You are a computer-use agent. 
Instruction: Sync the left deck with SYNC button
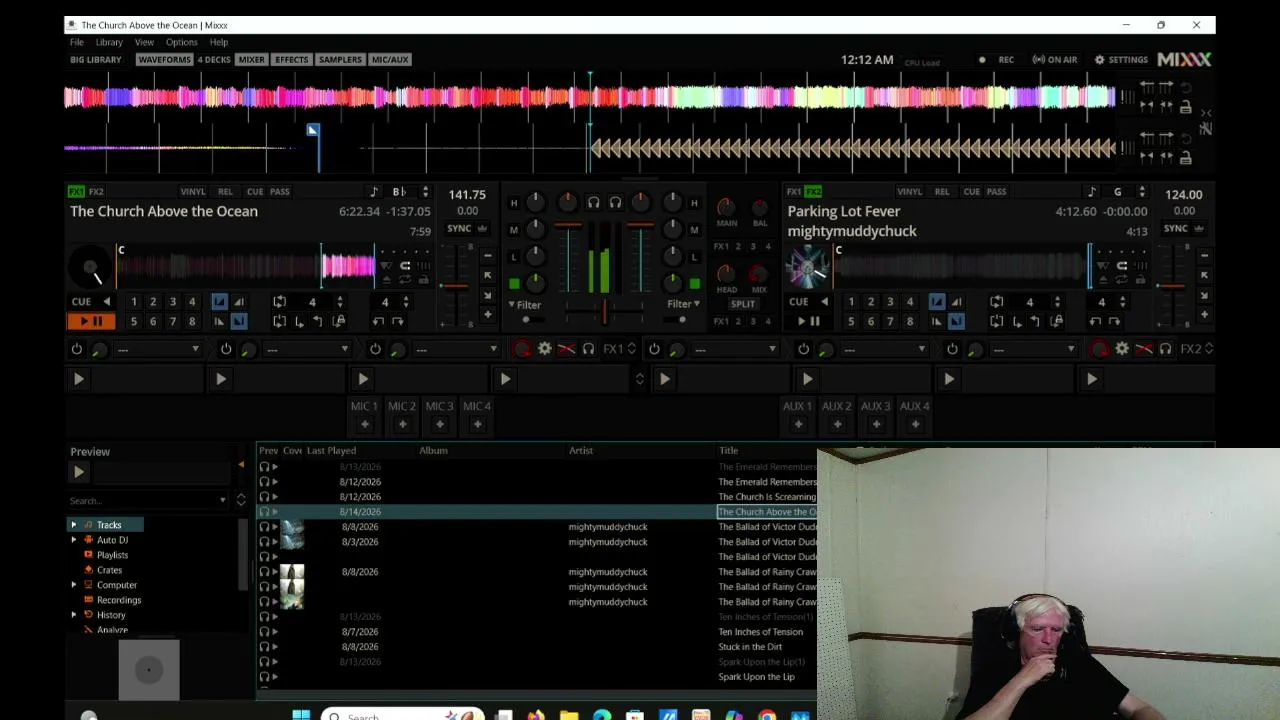click(x=459, y=229)
